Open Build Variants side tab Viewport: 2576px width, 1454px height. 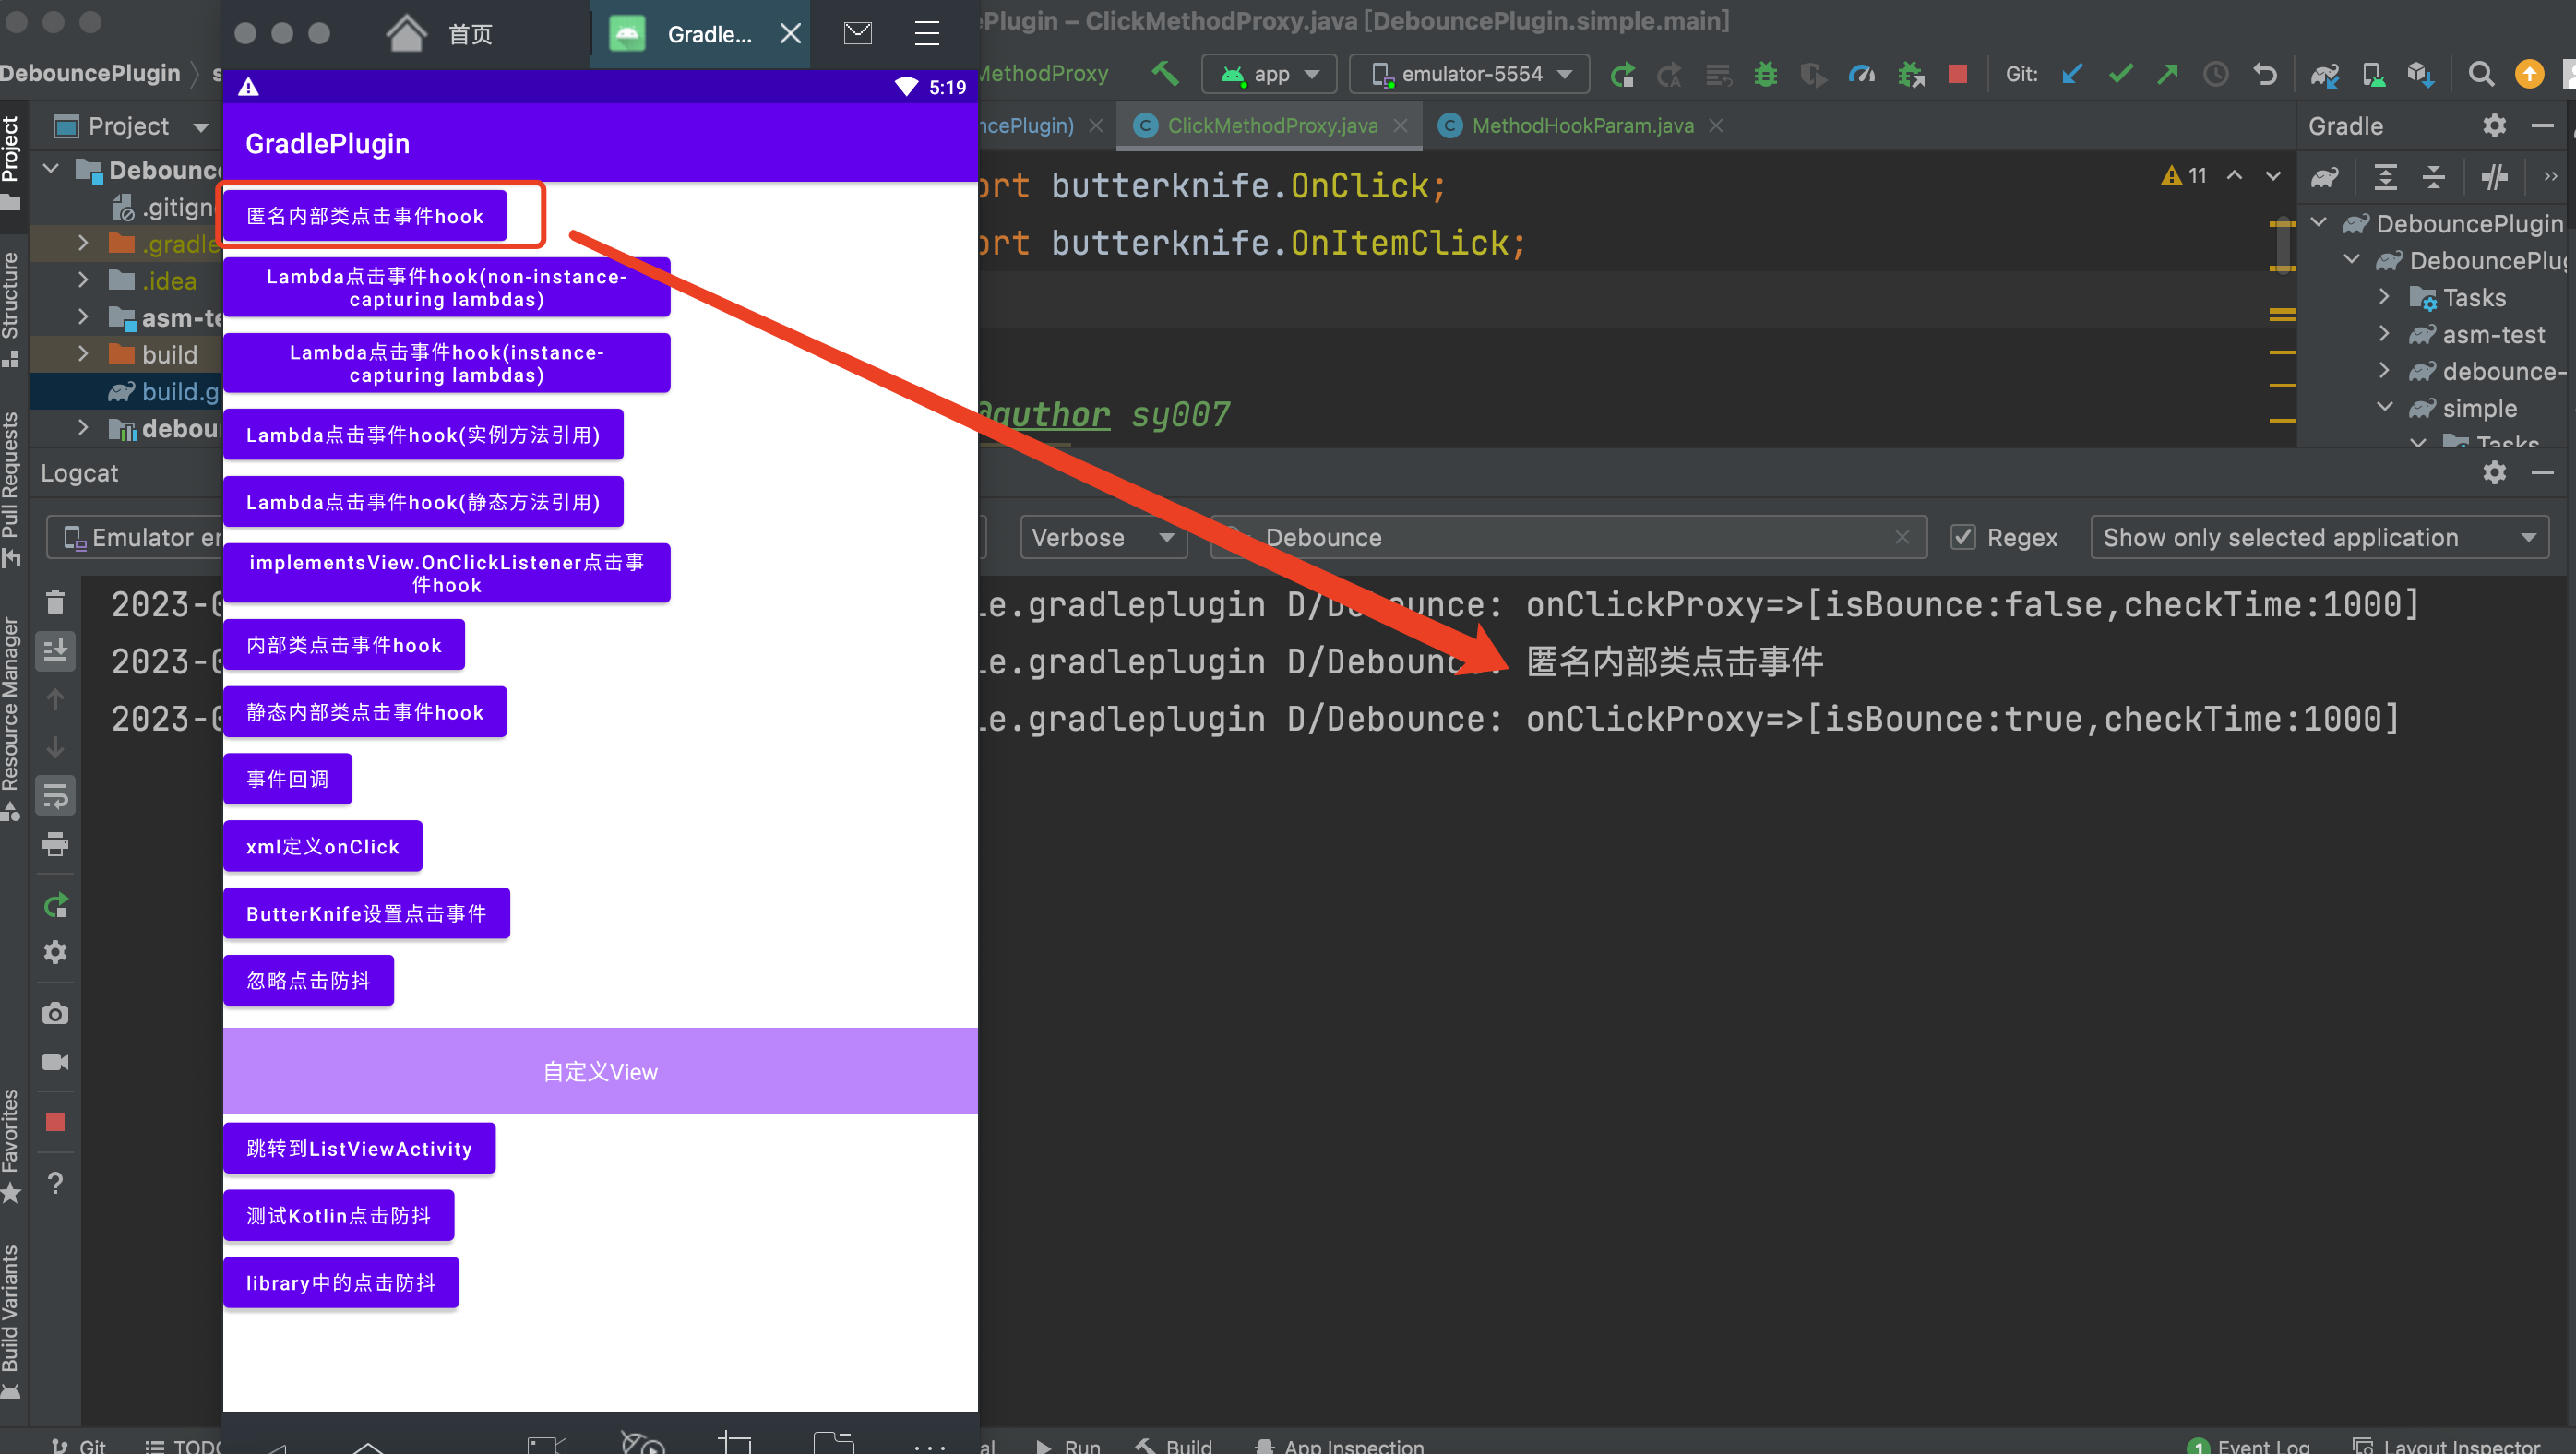click(x=12, y=1320)
